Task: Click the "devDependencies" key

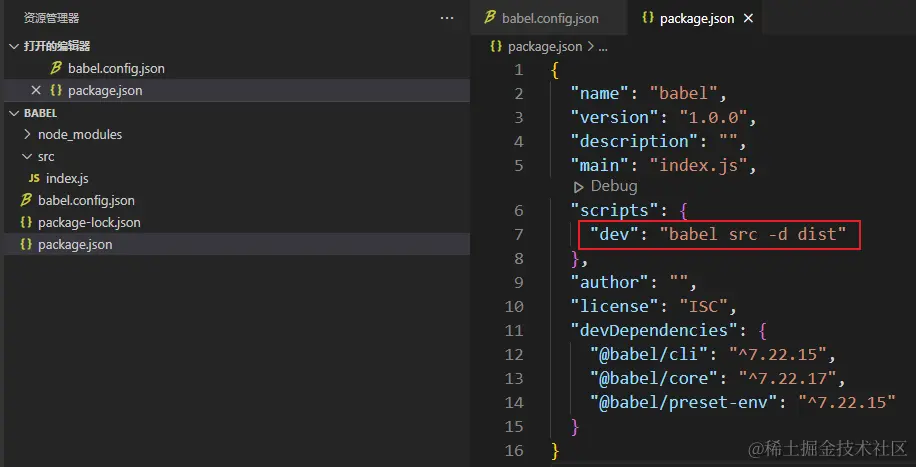Action: [x=653, y=330]
